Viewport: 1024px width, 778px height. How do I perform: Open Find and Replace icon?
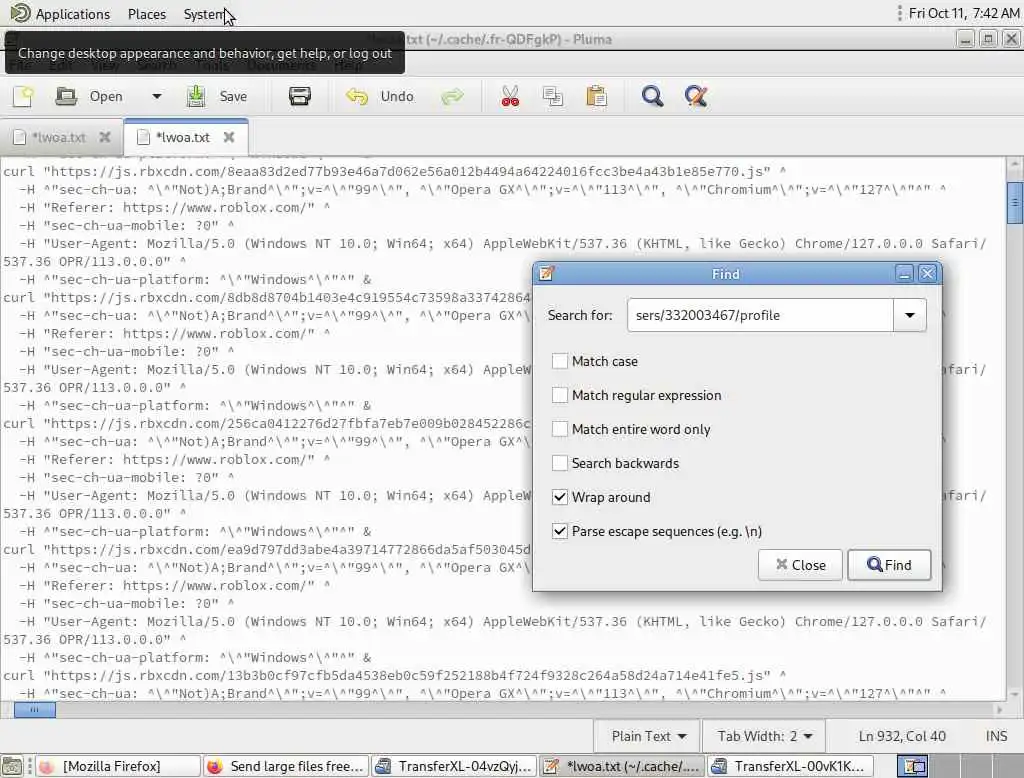696,97
